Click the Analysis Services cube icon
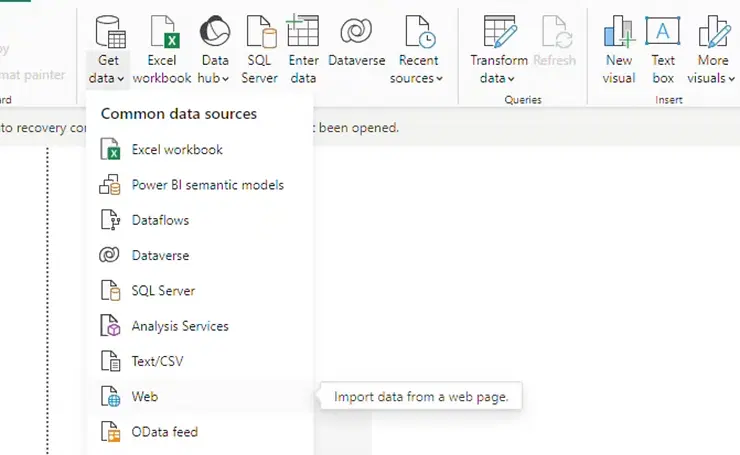740x455 pixels. [x=111, y=326]
